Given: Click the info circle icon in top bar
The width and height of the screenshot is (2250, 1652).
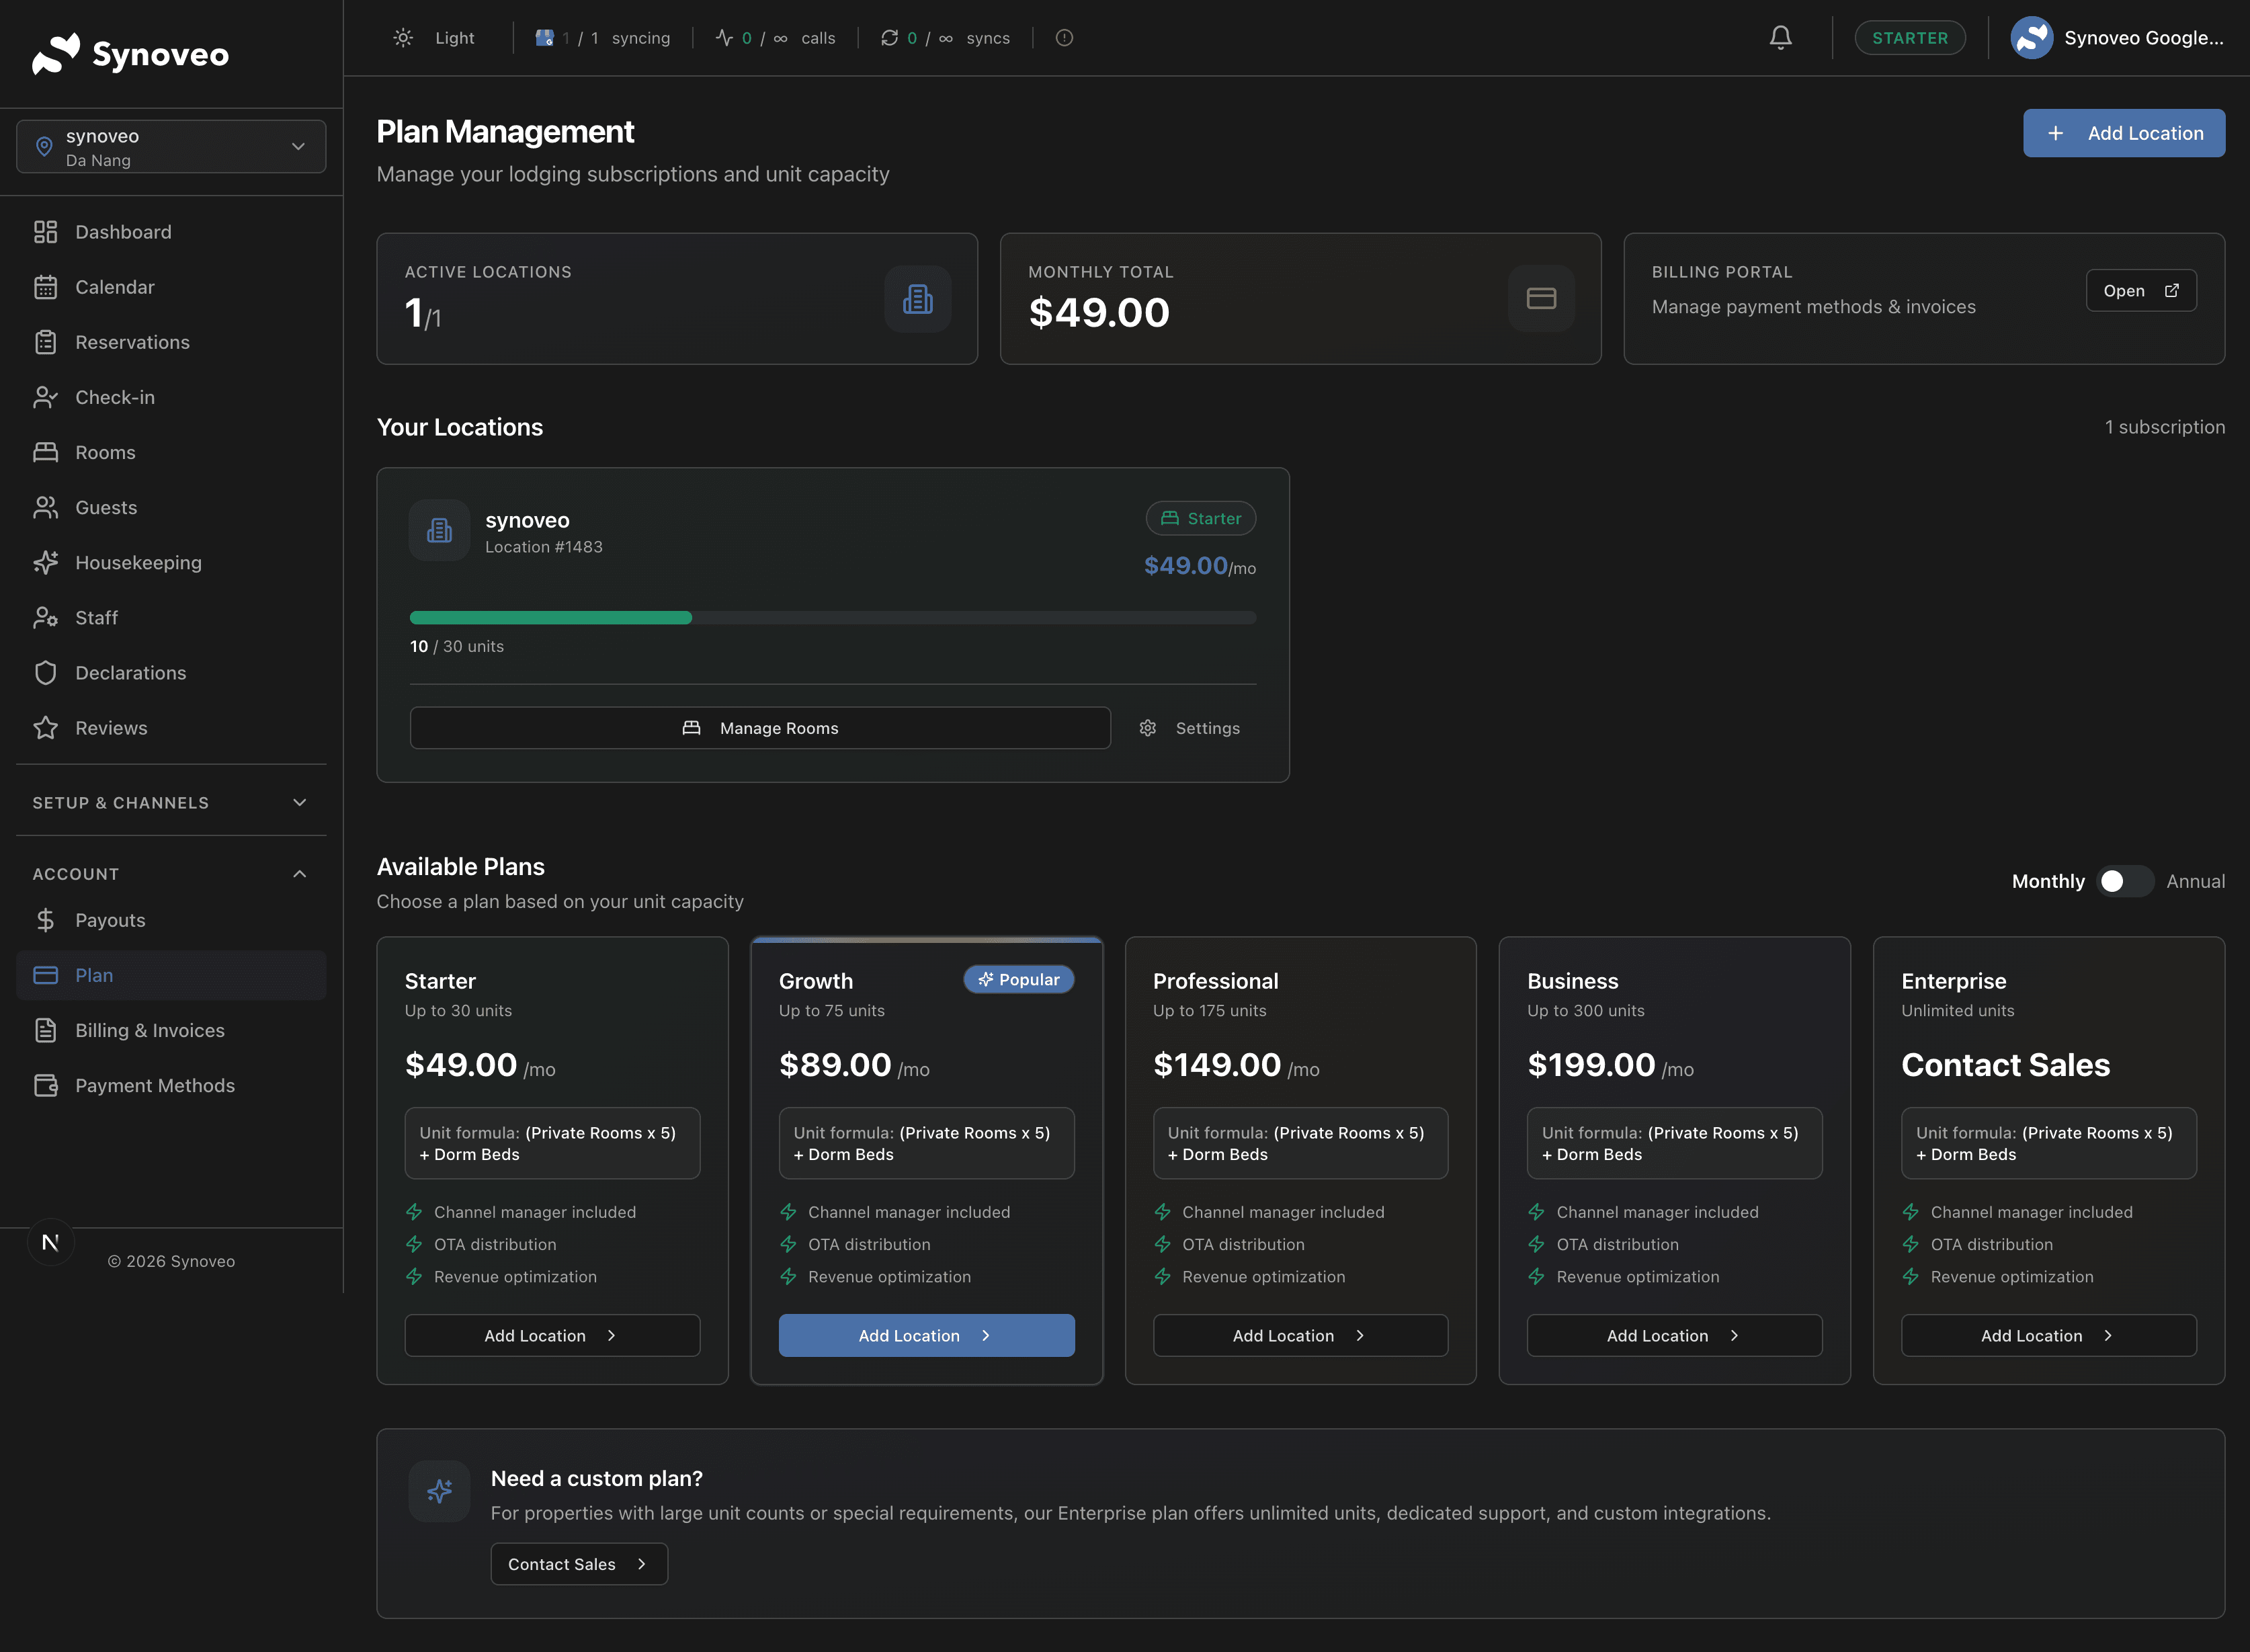Looking at the screenshot, I should click(1064, 38).
